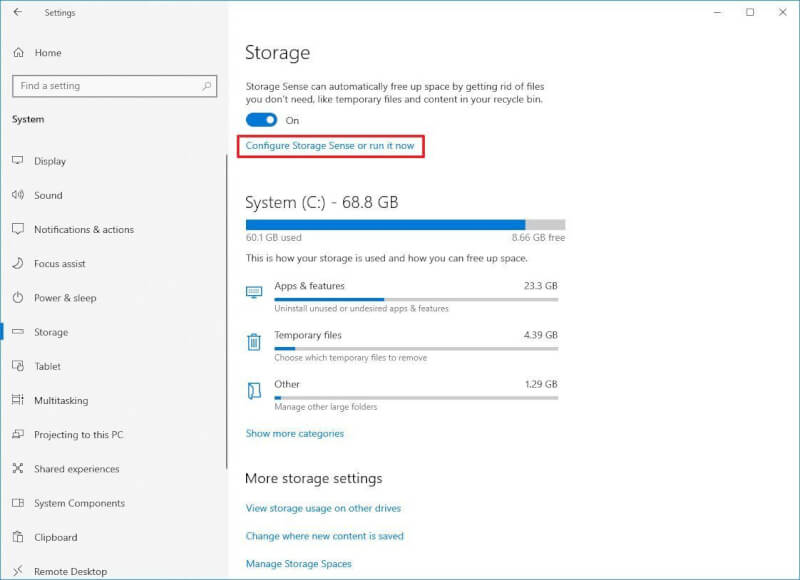Click the System (C:) storage usage bar
Viewport: 800px width, 580px height.
[x=406, y=224]
